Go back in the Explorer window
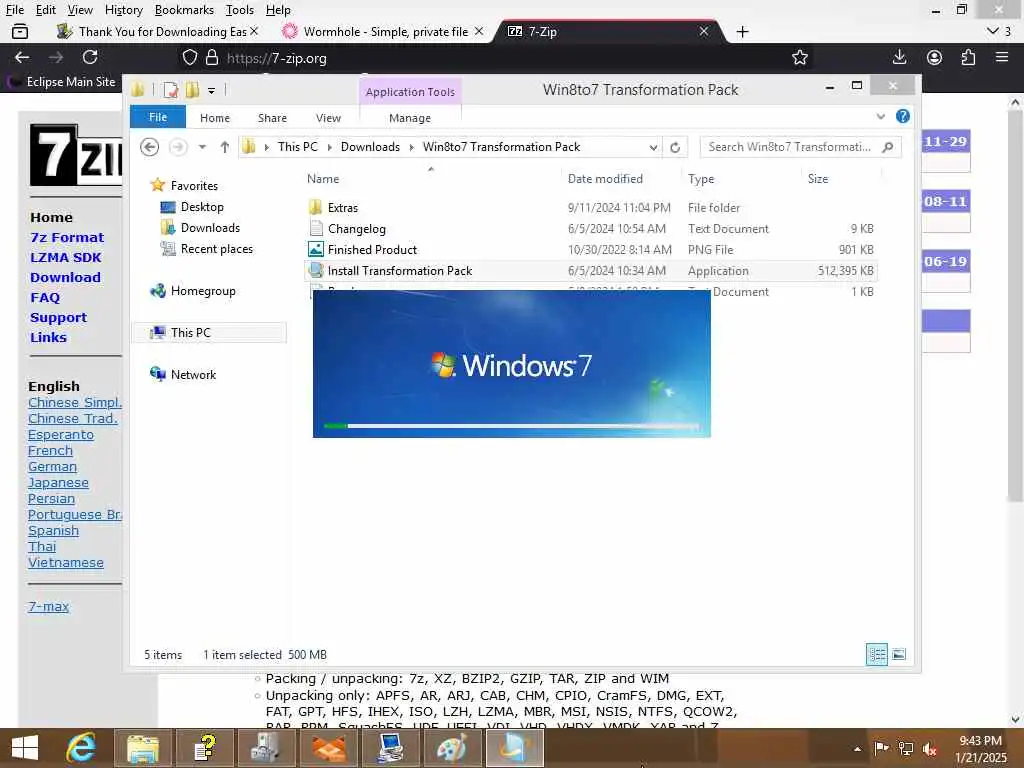Image resolution: width=1024 pixels, height=768 pixels. click(150, 147)
